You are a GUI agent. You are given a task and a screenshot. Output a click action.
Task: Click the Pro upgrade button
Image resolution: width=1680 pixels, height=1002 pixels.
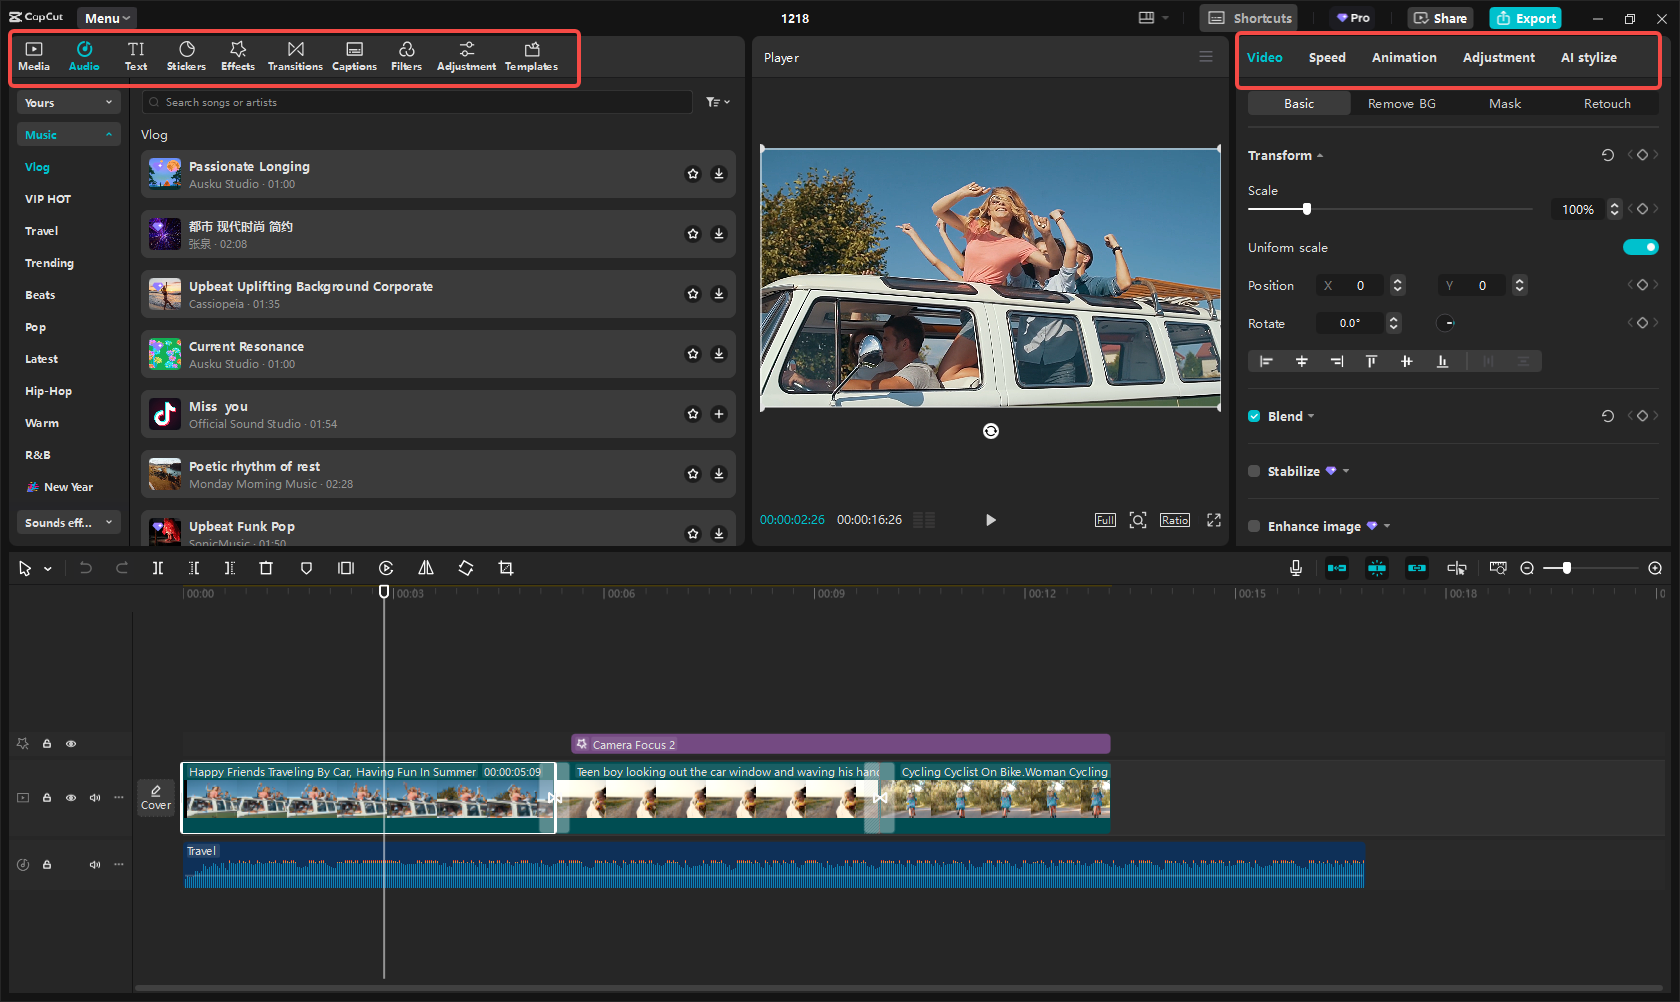coord(1353,18)
